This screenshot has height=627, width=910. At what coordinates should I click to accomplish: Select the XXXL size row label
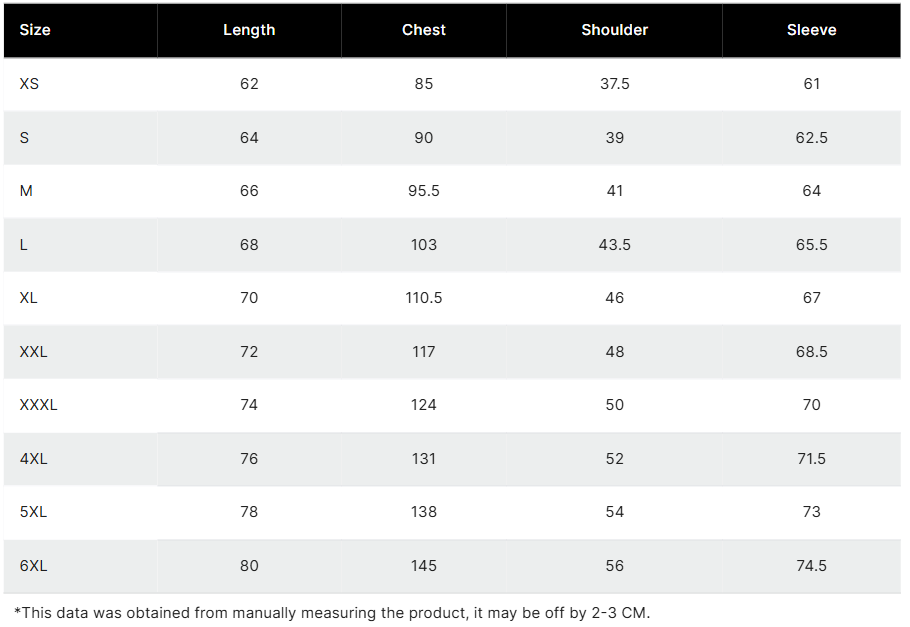click(x=38, y=405)
